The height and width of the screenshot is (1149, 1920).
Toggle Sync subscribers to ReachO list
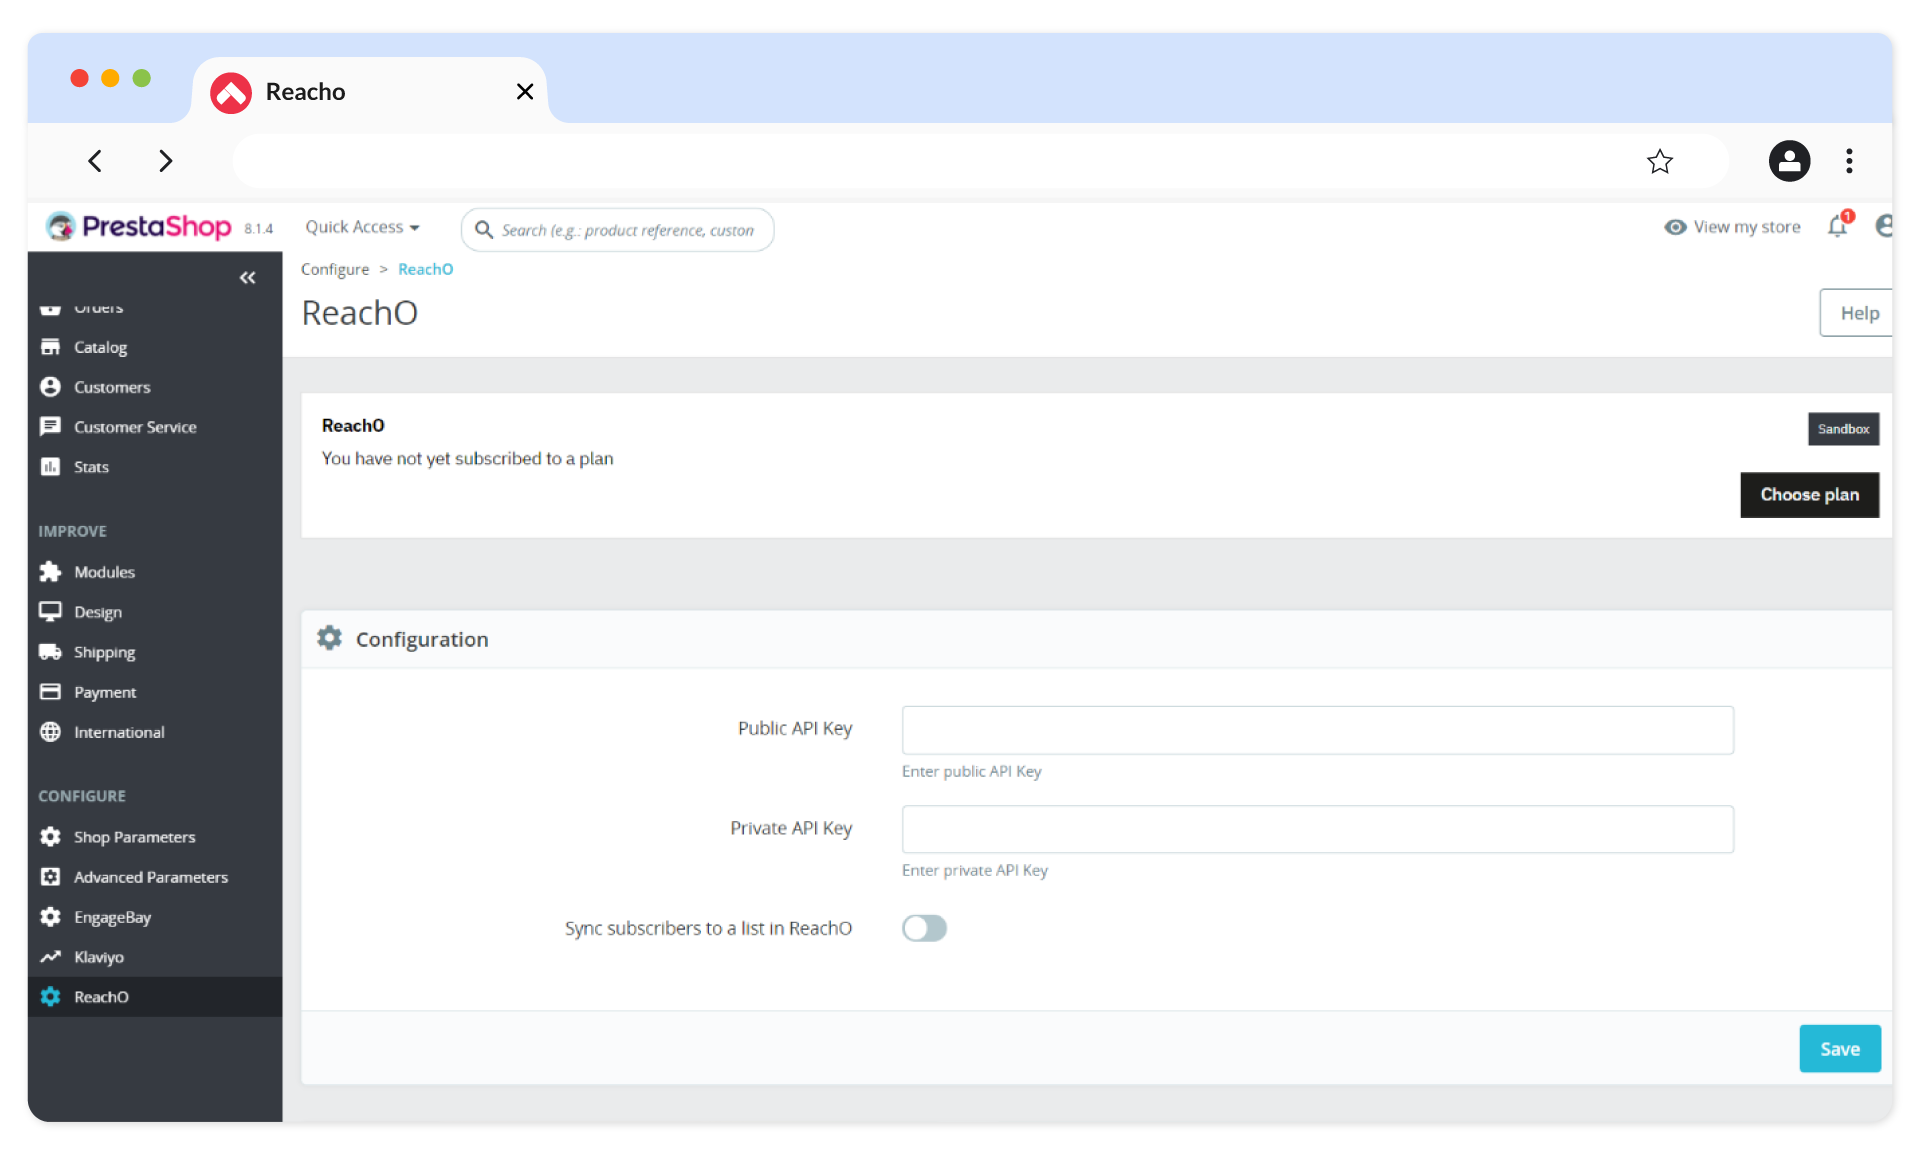pyautogui.click(x=924, y=928)
